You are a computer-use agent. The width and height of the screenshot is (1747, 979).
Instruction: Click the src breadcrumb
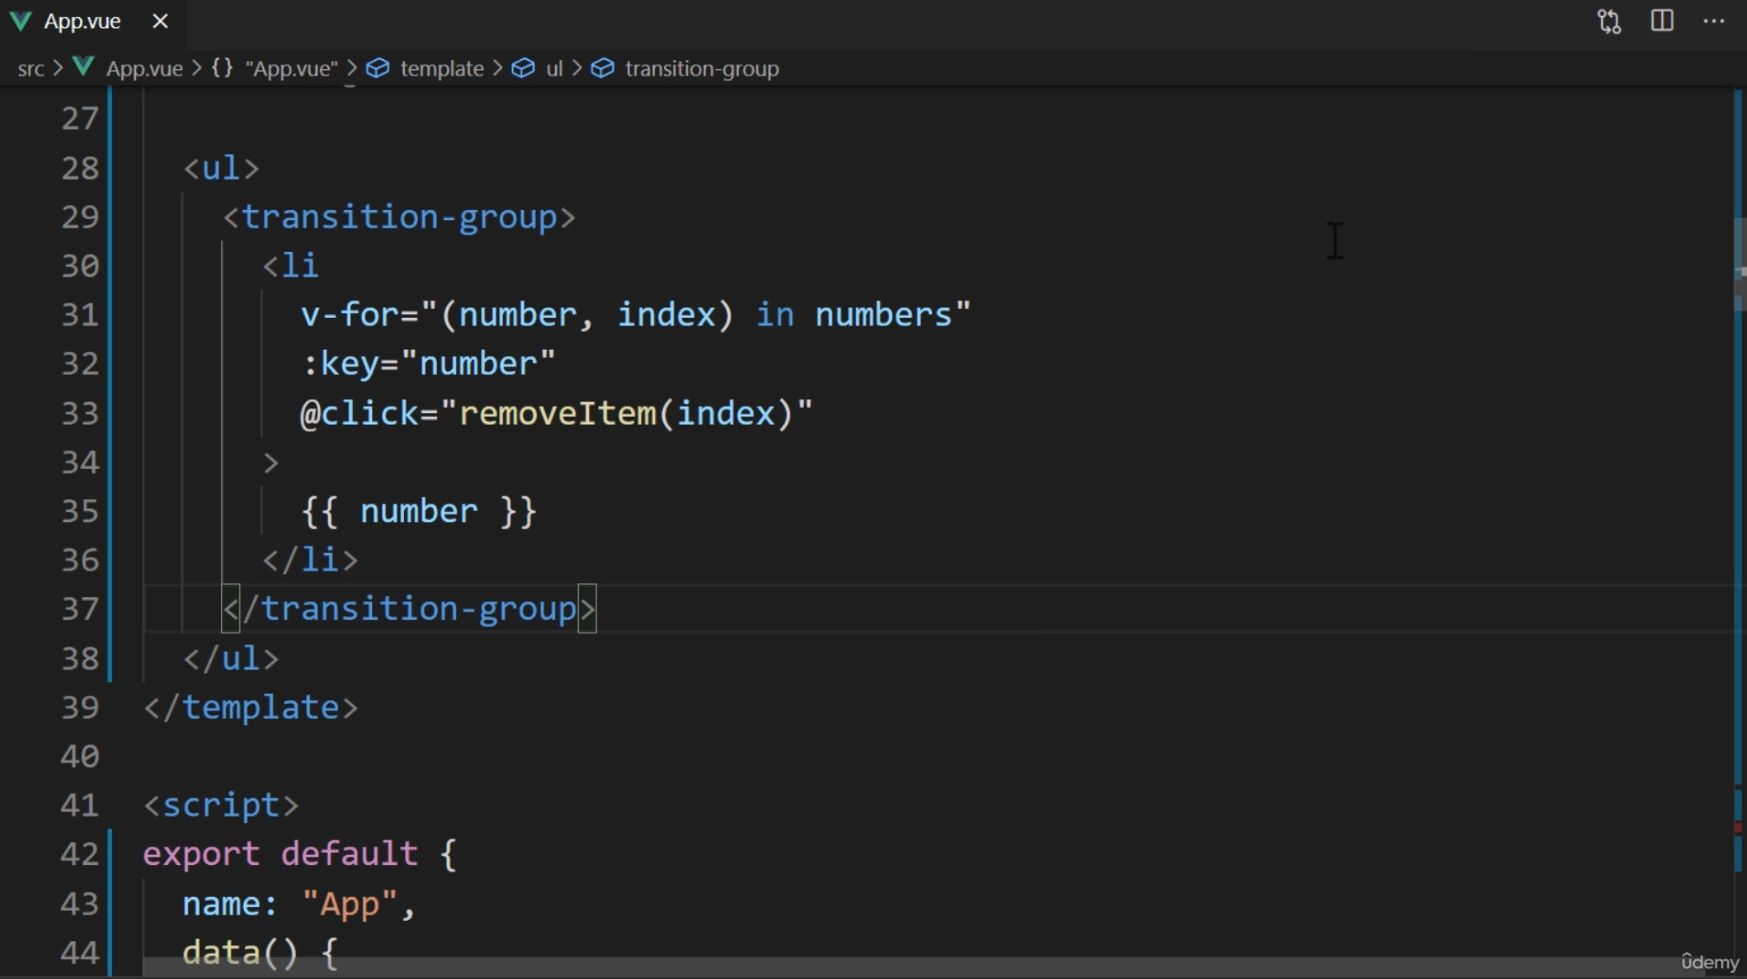(31, 69)
